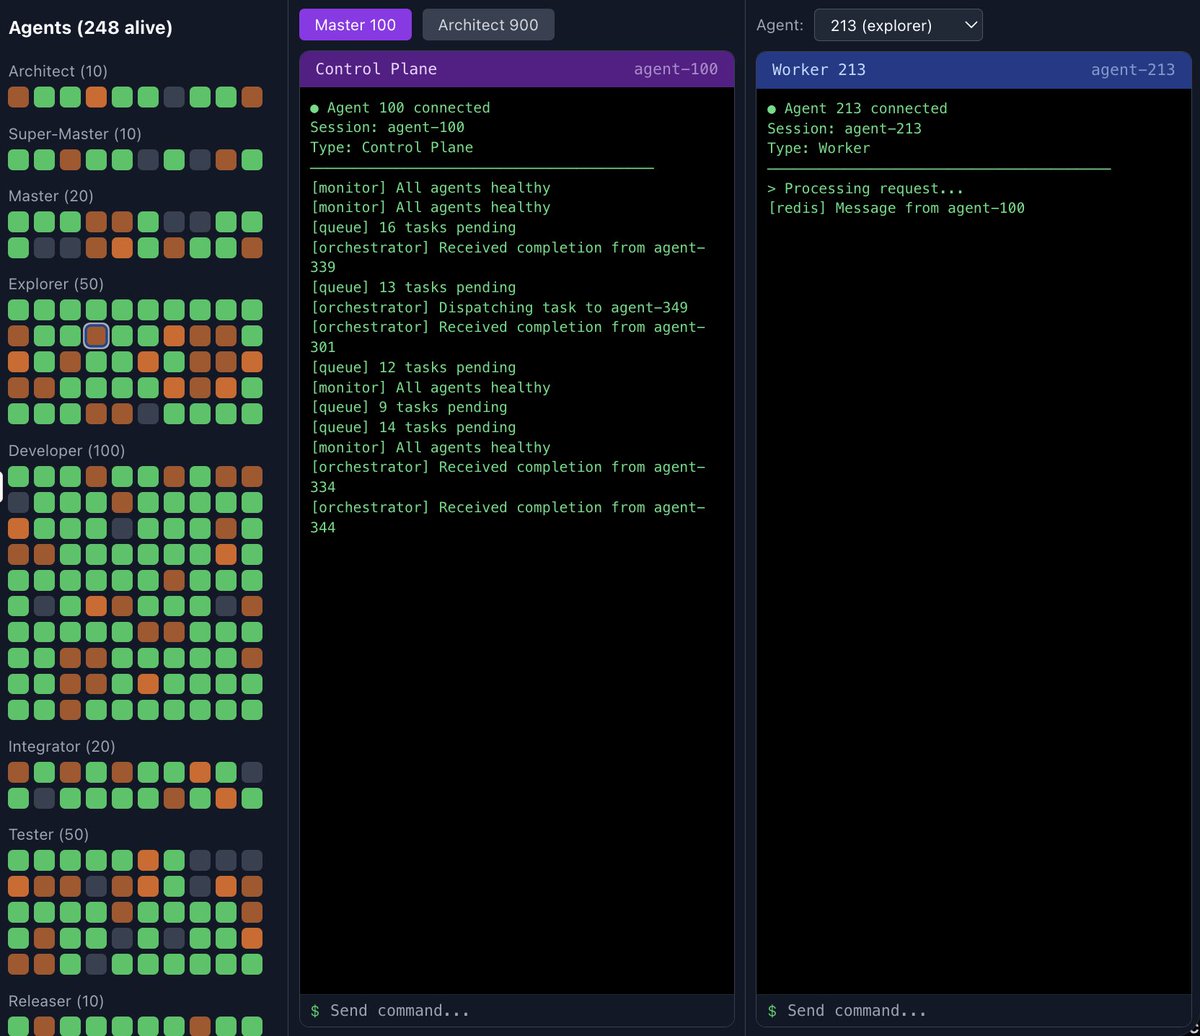Select the gray square ending Integrator's first row
This screenshot has height=1036, width=1200.
click(x=252, y=772)
